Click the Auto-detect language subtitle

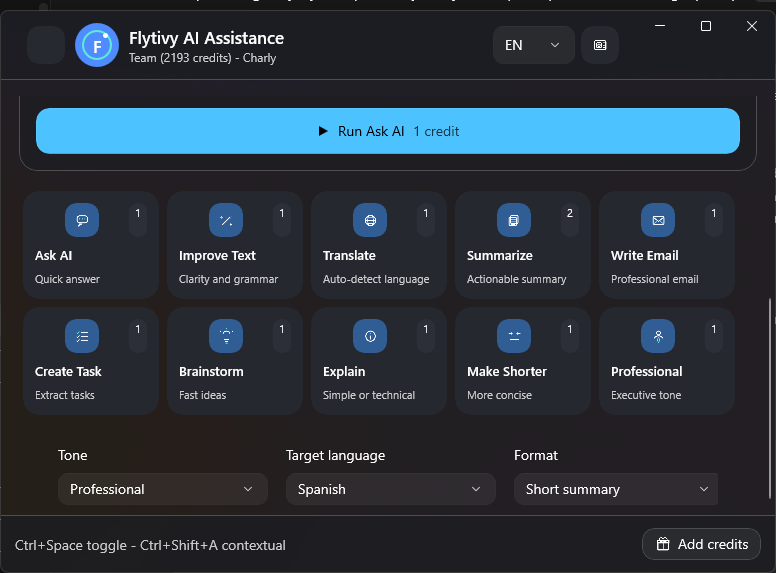click(376, 279)
